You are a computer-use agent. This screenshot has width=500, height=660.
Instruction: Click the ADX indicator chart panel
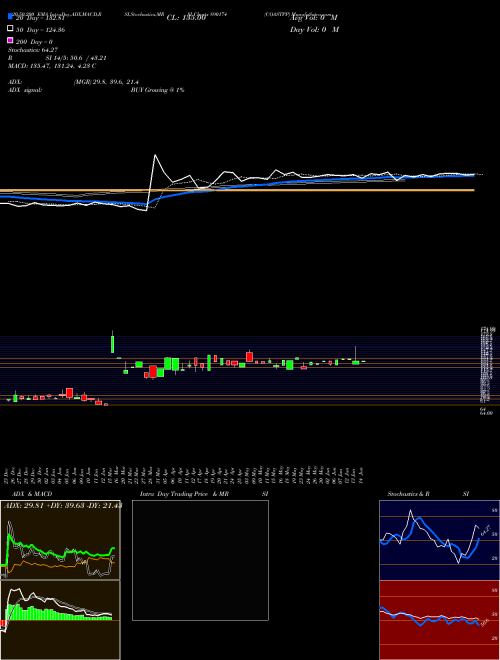click(x=60, y=540)
